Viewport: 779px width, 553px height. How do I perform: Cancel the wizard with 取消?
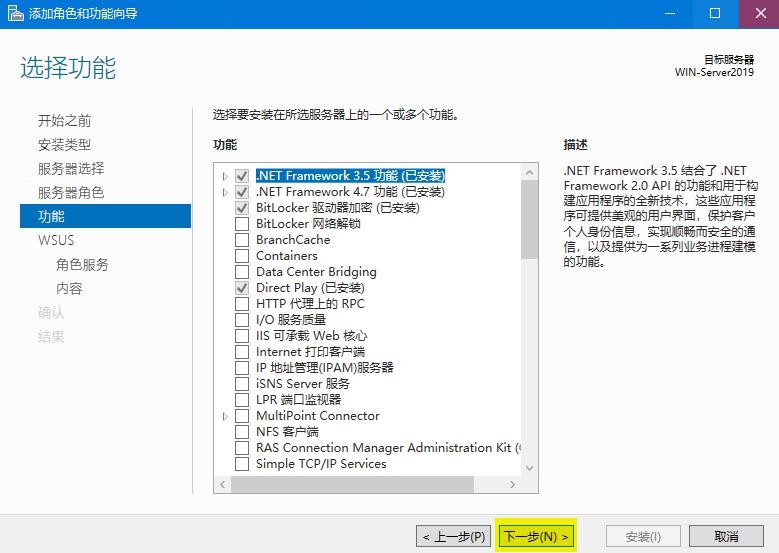click(x=726, y=537)
